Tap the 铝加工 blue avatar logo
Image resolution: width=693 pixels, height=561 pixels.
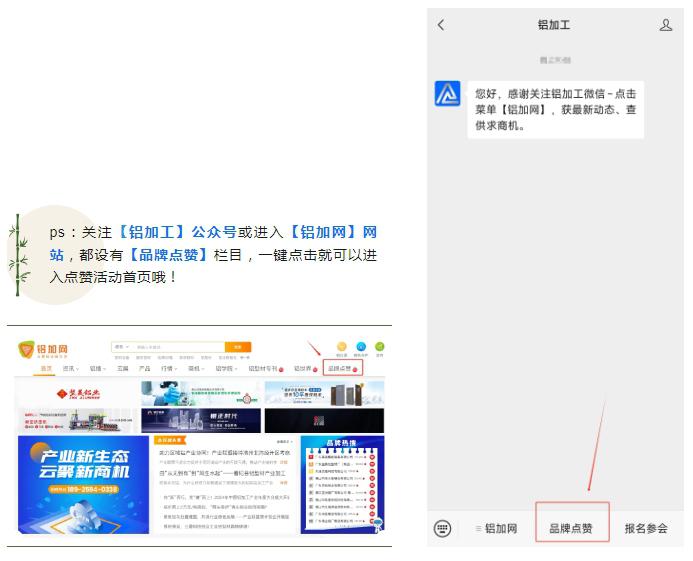click(x=447, y=93)
